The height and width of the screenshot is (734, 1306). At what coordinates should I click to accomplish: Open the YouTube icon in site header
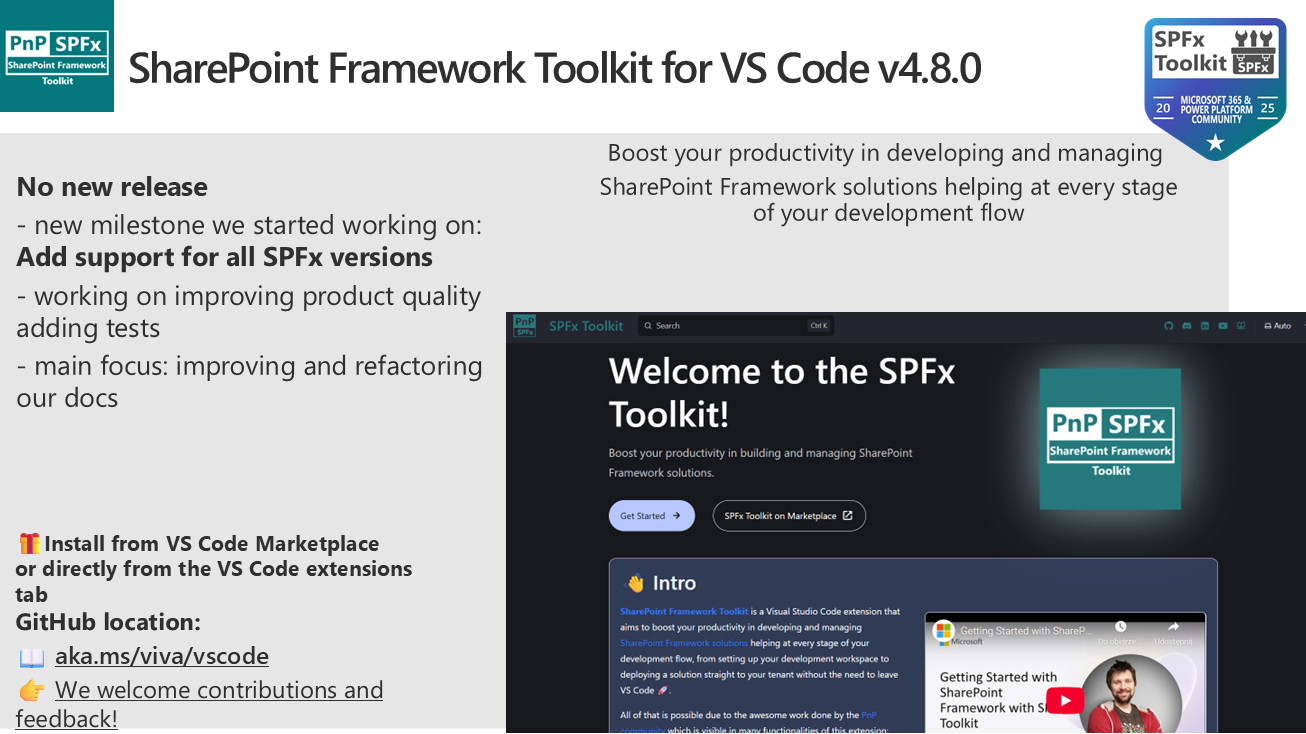point(1223,326)
